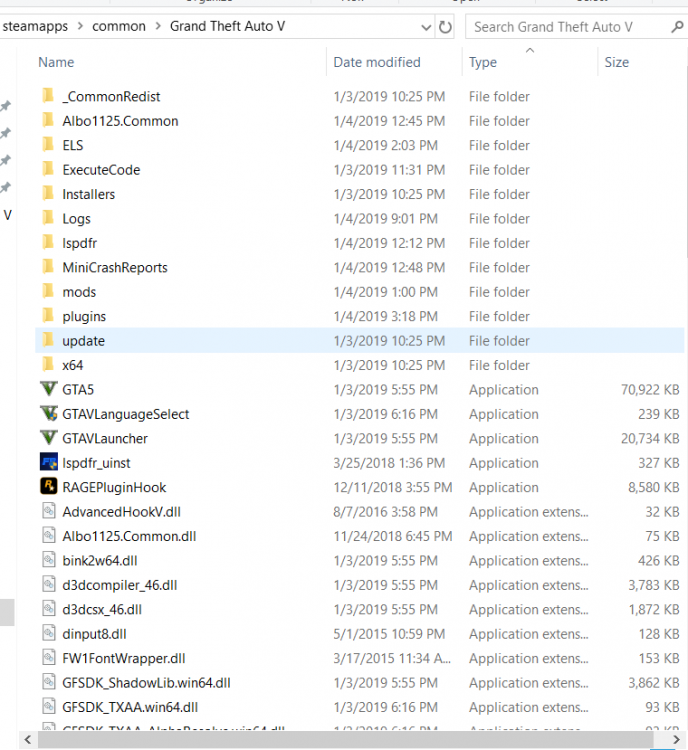
Task: Select the AdvancedHookV.dll file icon
Action: [49, 511]
